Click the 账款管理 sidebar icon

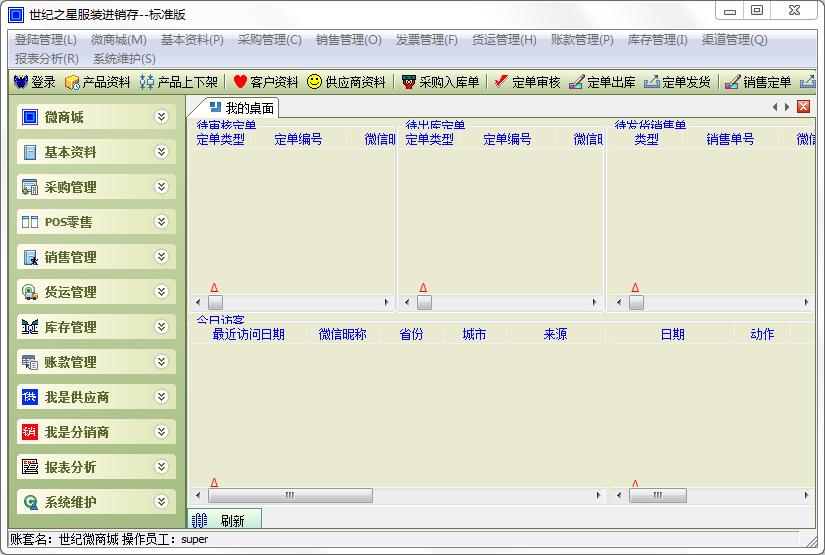coord(30,362)
